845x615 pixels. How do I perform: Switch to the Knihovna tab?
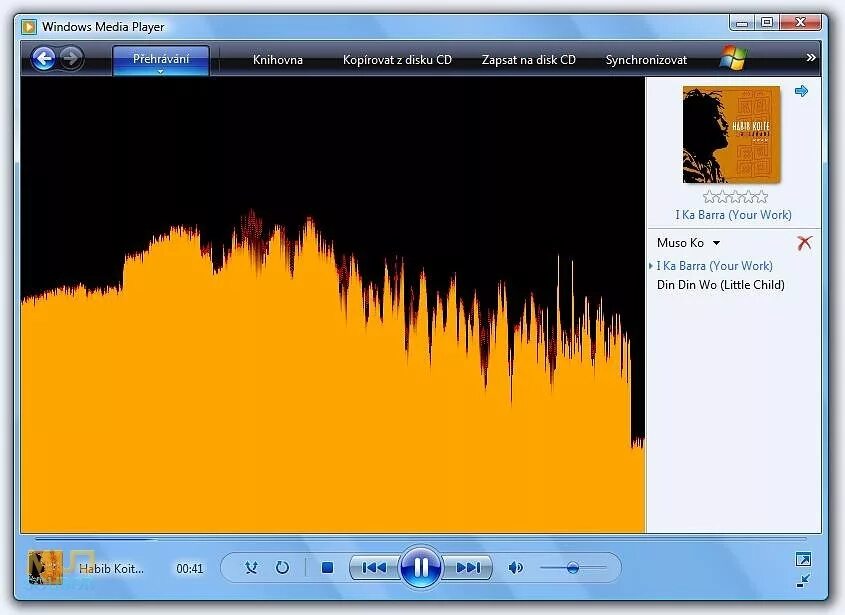click(278, 60)
